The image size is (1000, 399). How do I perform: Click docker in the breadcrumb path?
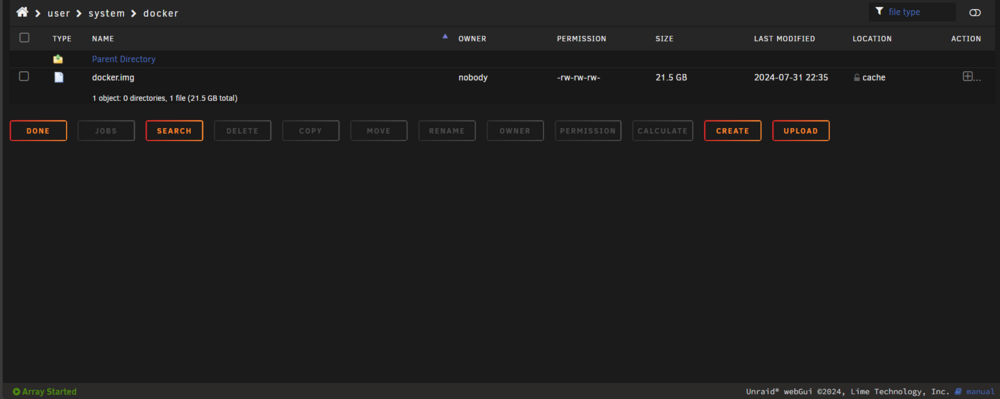(x=161, y=13)
